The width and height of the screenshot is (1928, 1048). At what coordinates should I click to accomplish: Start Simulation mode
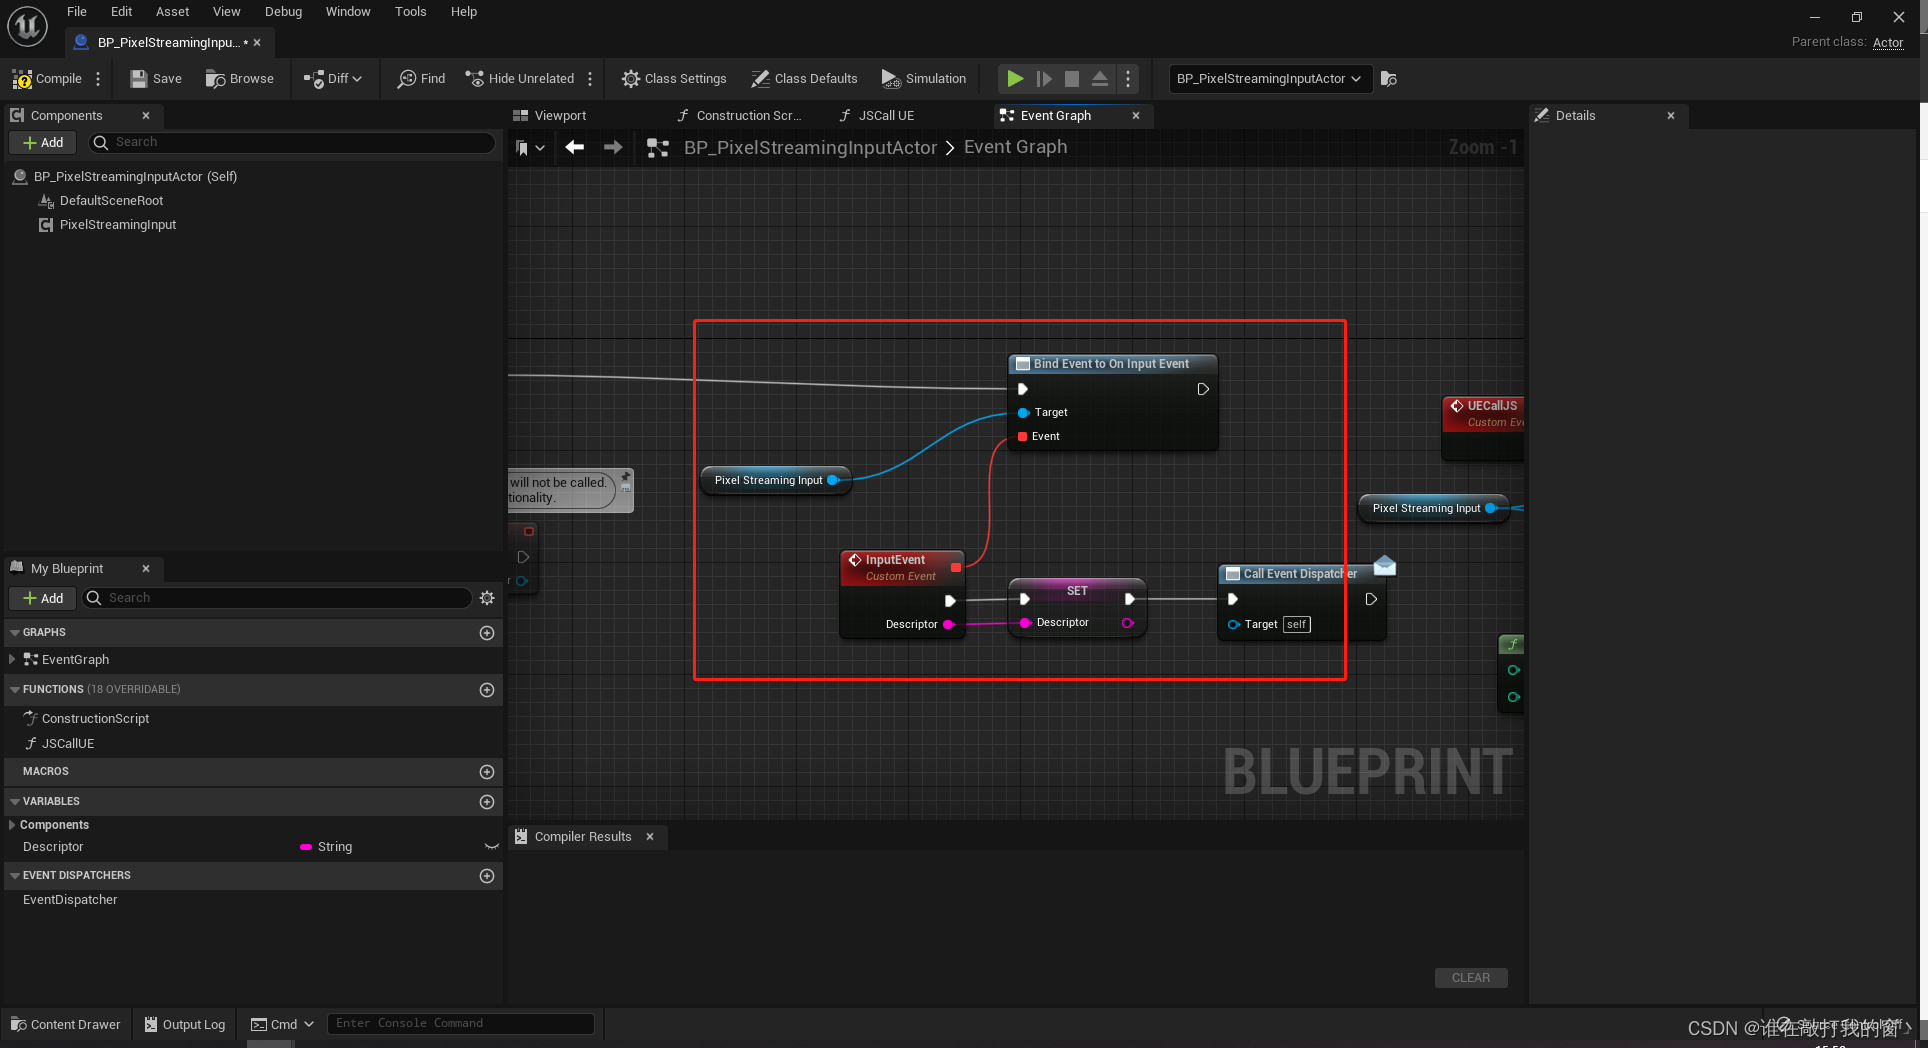click(923, 79)
